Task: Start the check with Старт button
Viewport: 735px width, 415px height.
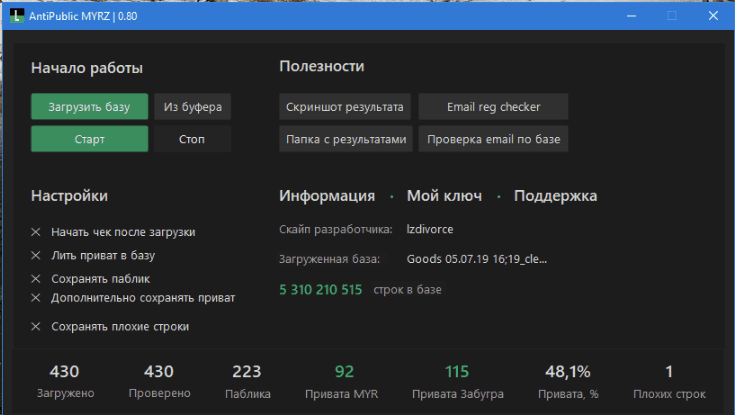Action: pyautogui.click(x=90, y=139)
